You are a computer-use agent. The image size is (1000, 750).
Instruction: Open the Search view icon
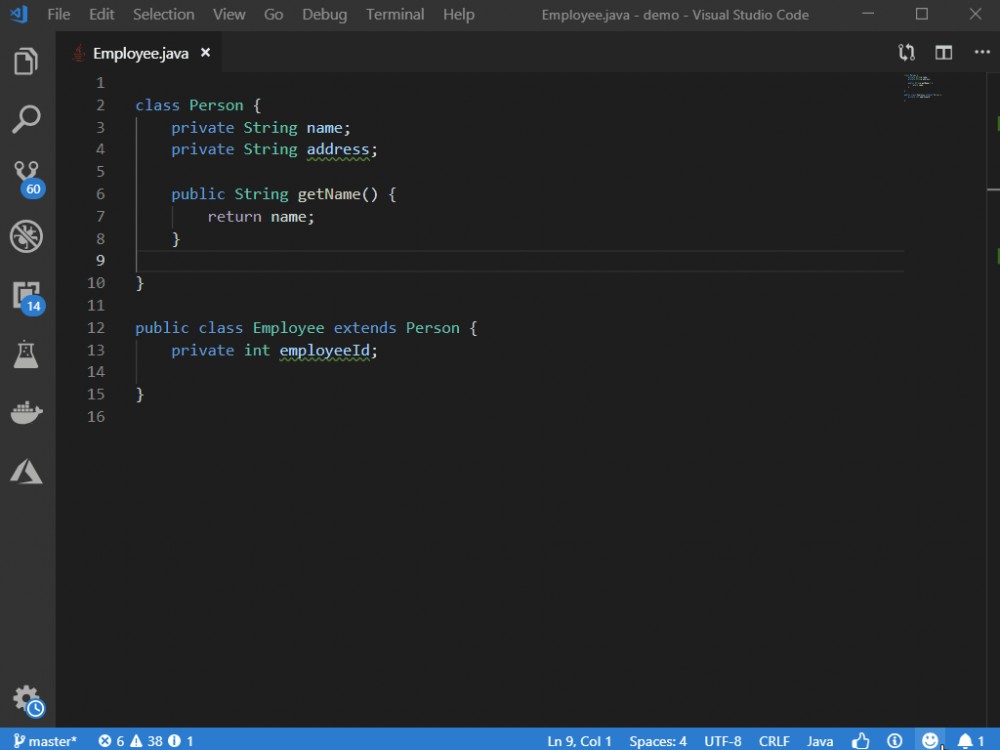click(26, 119)
